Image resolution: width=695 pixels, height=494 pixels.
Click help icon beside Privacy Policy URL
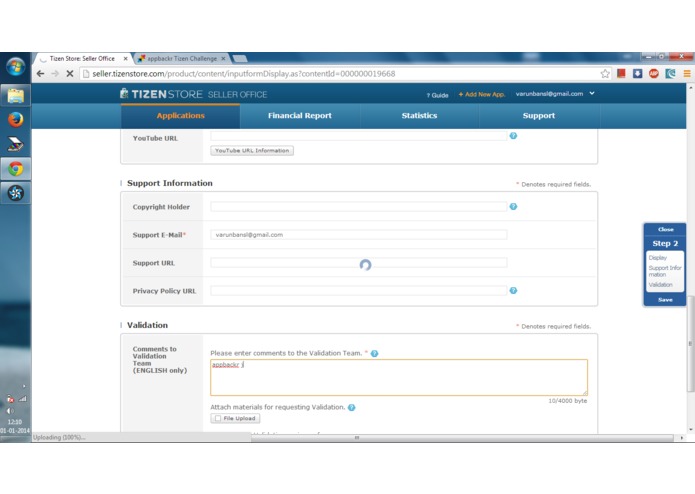point(513,291)
